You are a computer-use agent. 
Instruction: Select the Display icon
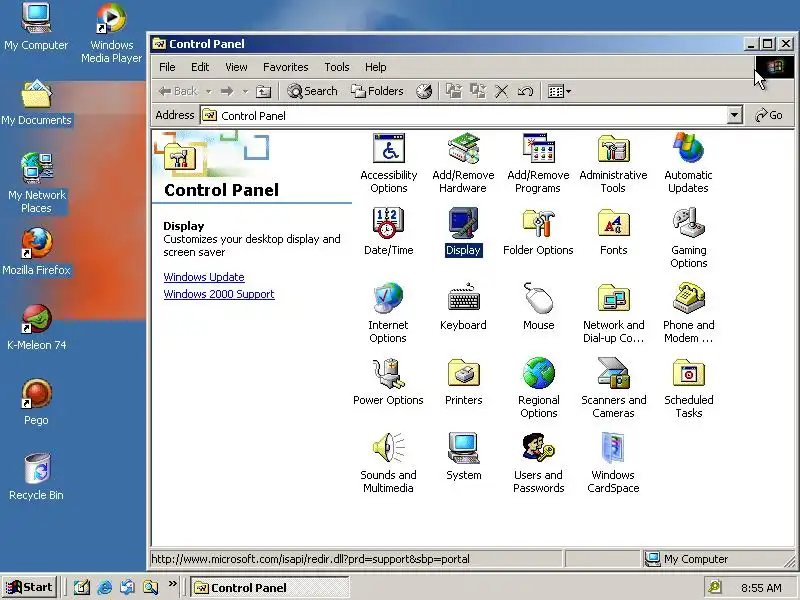463,232
